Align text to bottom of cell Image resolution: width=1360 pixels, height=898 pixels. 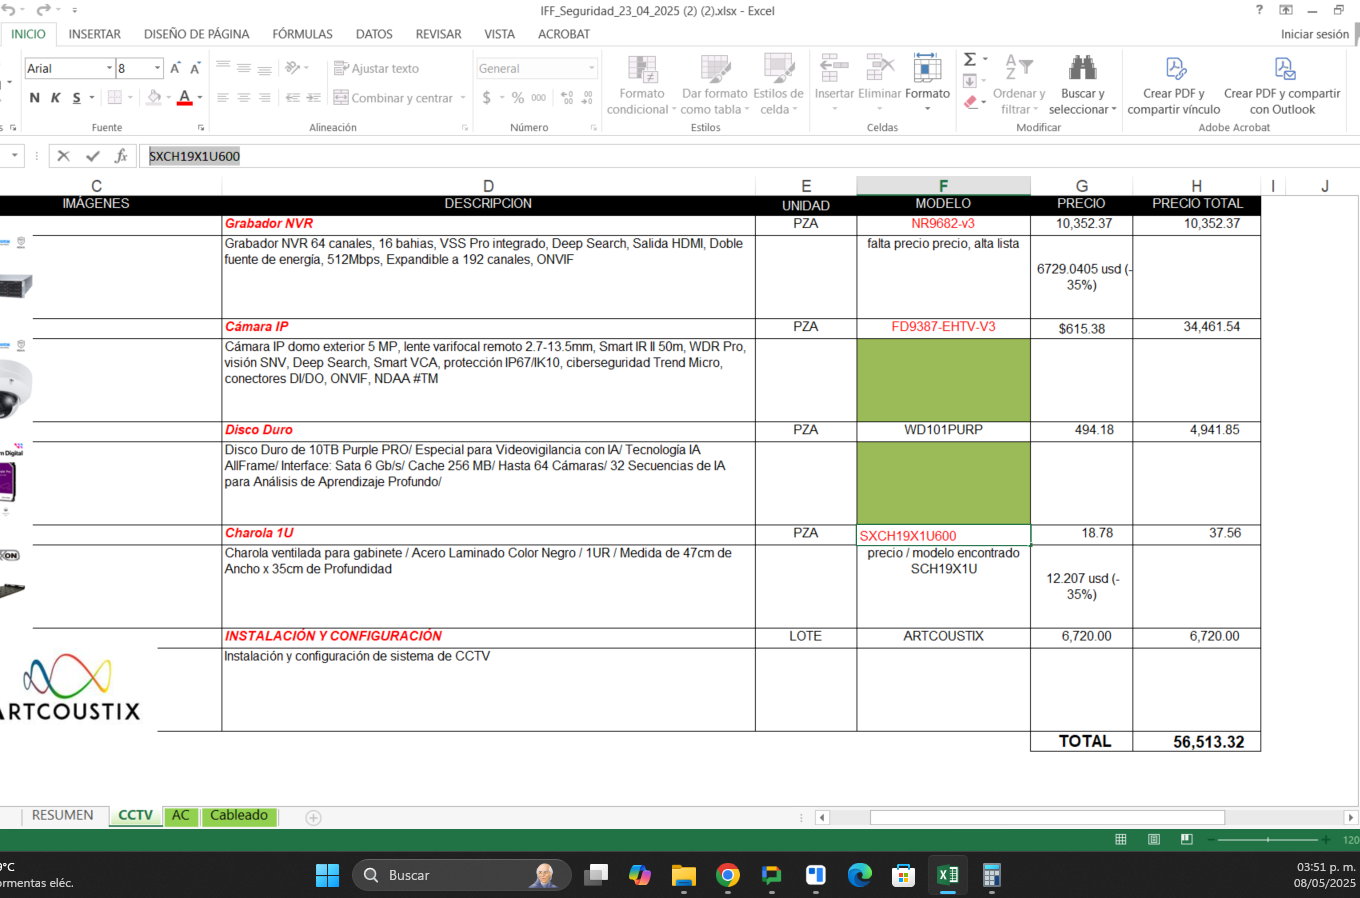[265, 68]
